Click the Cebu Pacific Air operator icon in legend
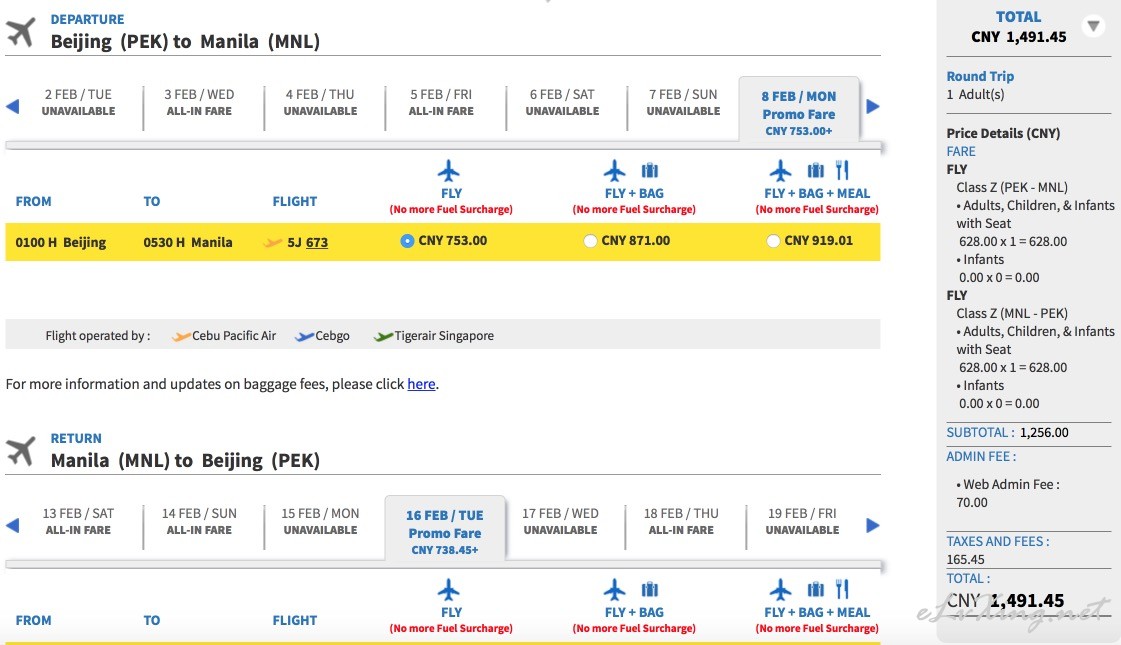This screenshot has height=645, width=1121. coord(181,336)
